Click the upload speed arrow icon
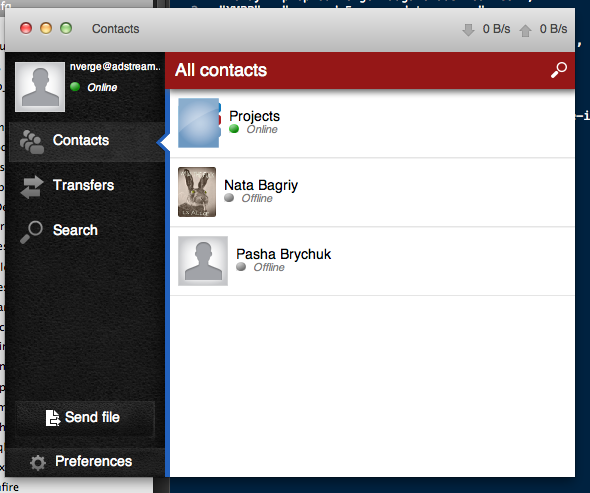Image resolution: width=590 pixels, height=493 pixels. (x=525, y=30)
